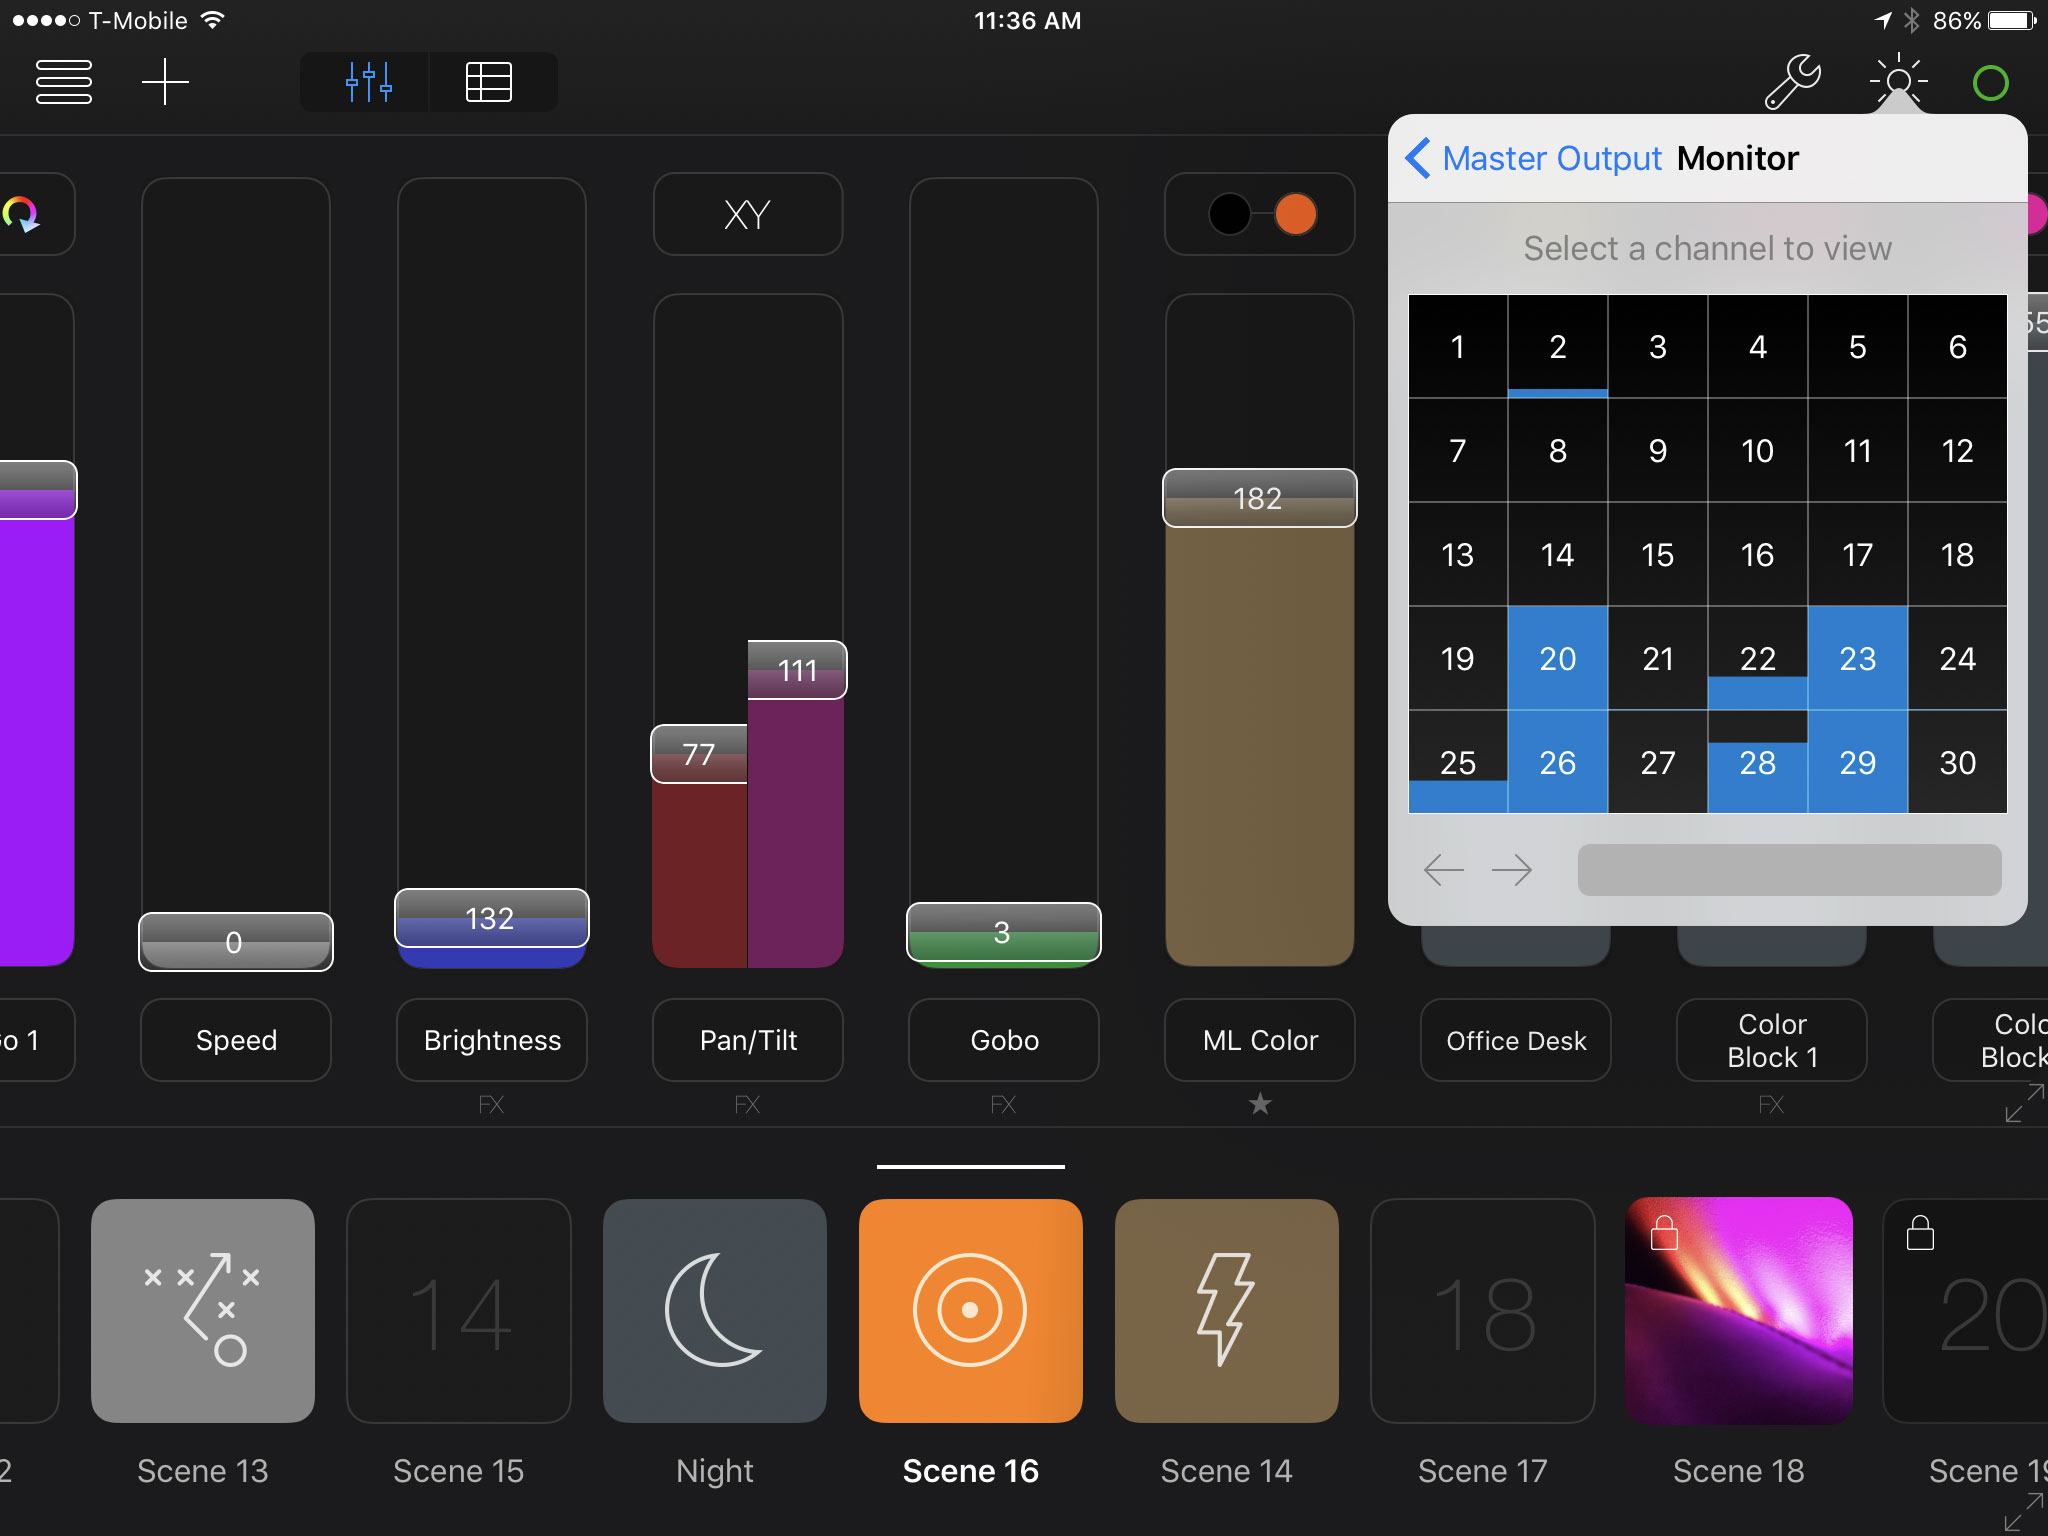Tap the battery indicator in status bar
The height and width of the screenshot is (1536, 2048).
click(2012, 20)
